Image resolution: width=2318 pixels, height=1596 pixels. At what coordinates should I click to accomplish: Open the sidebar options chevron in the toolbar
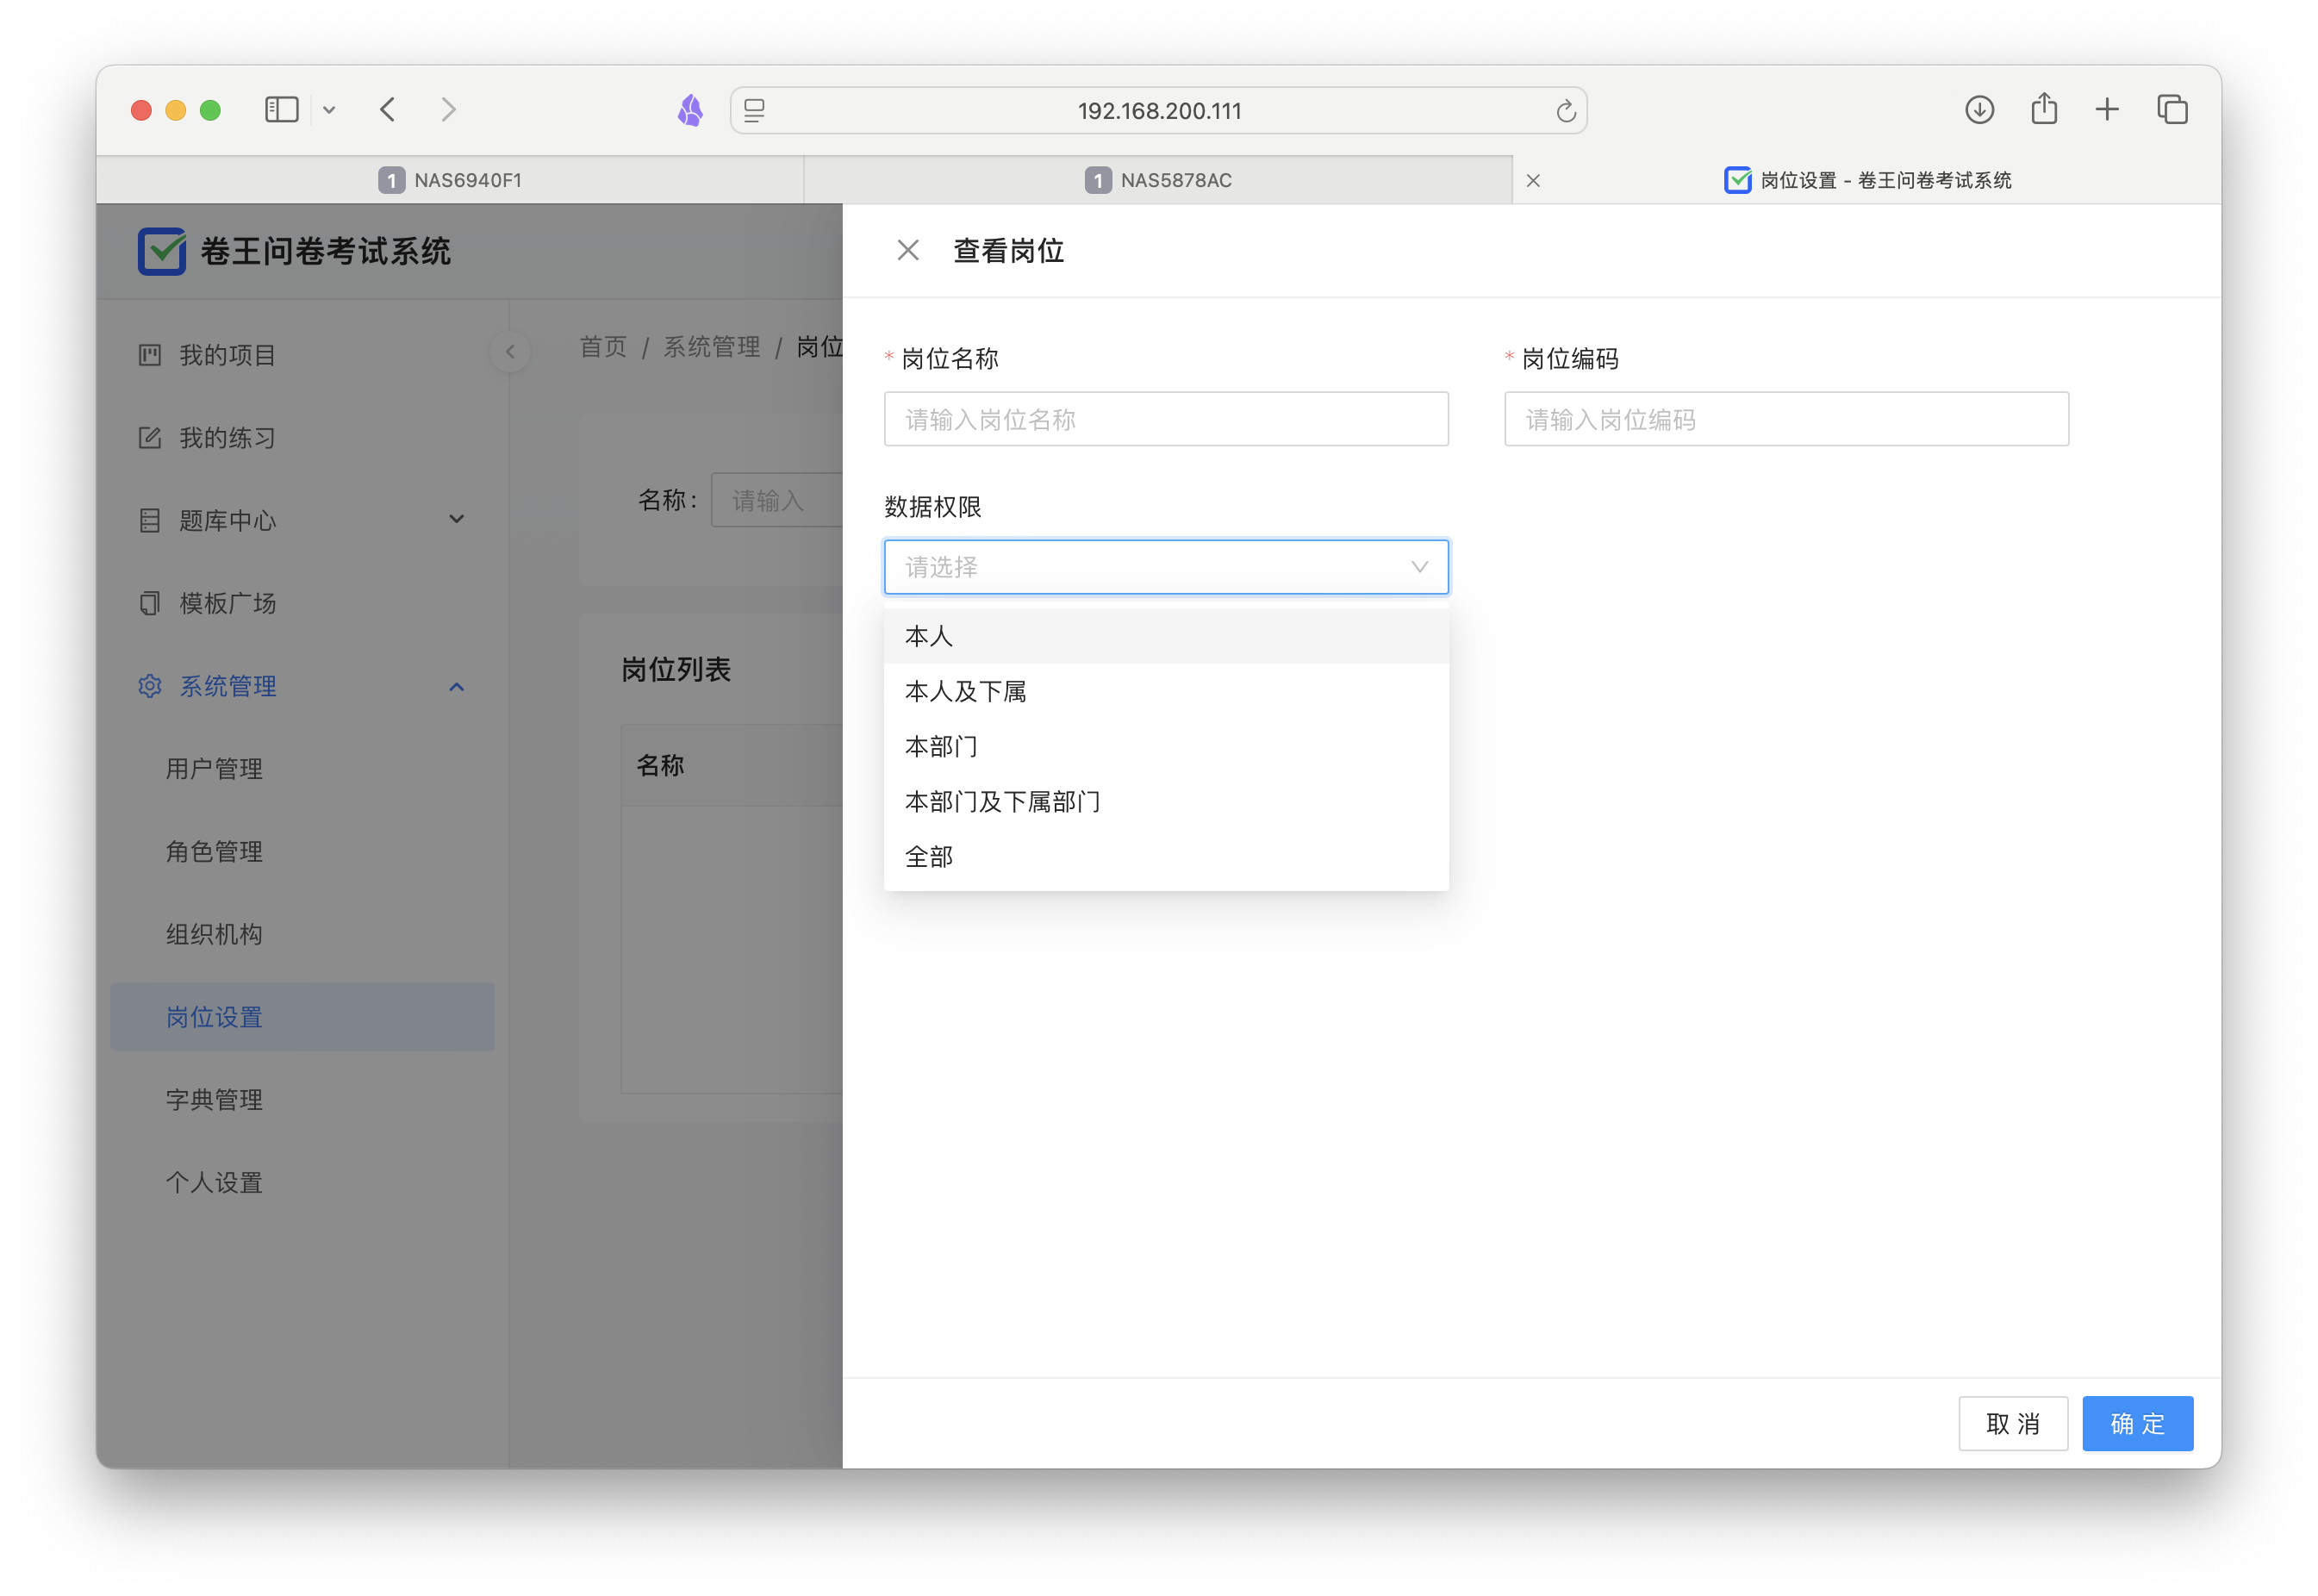pyautogui.click(x=329, y=110)
